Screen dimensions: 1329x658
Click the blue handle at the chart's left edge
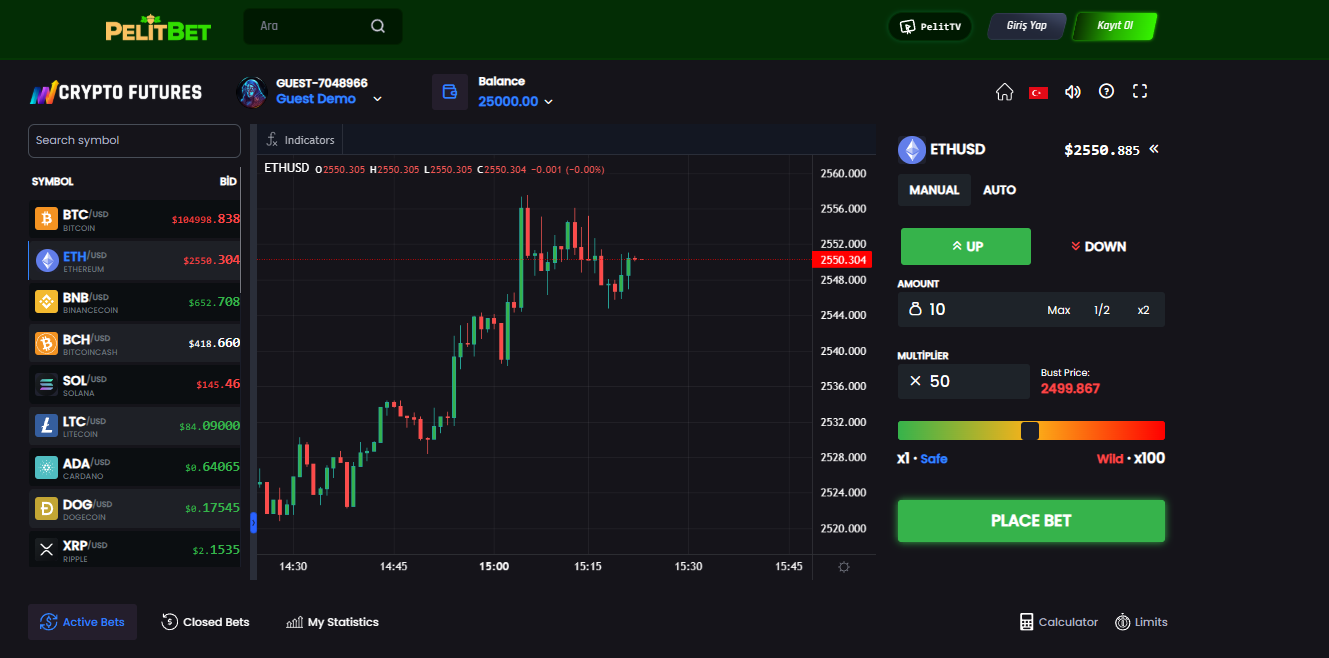[x=253, y=522]
